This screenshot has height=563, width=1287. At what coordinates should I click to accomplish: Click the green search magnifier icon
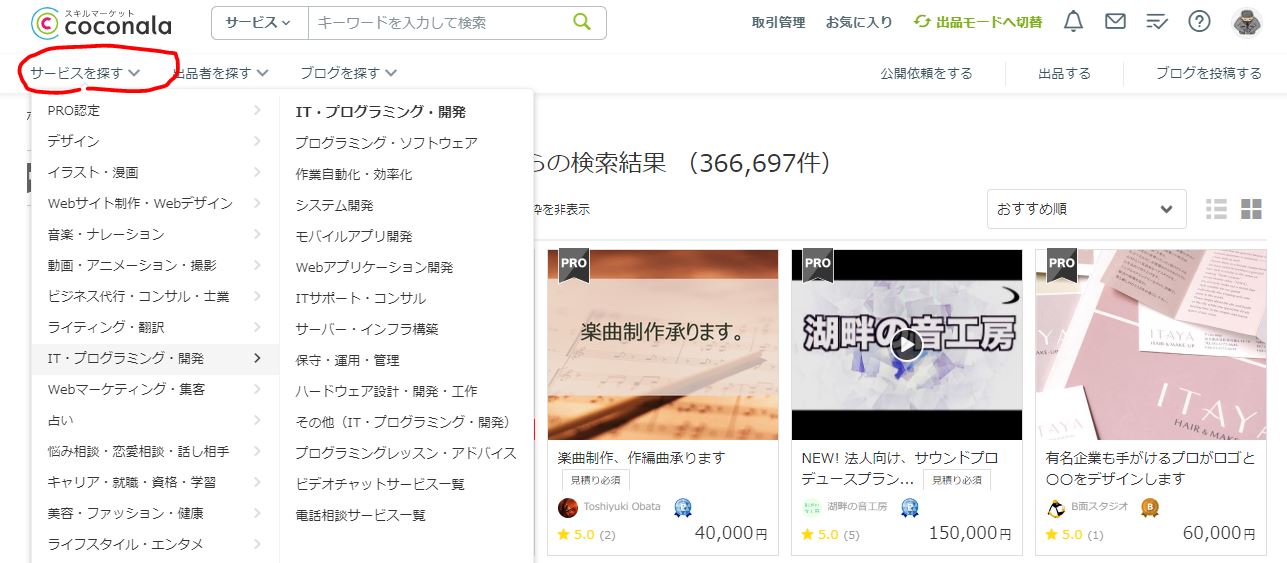click(x=582, y=22)
